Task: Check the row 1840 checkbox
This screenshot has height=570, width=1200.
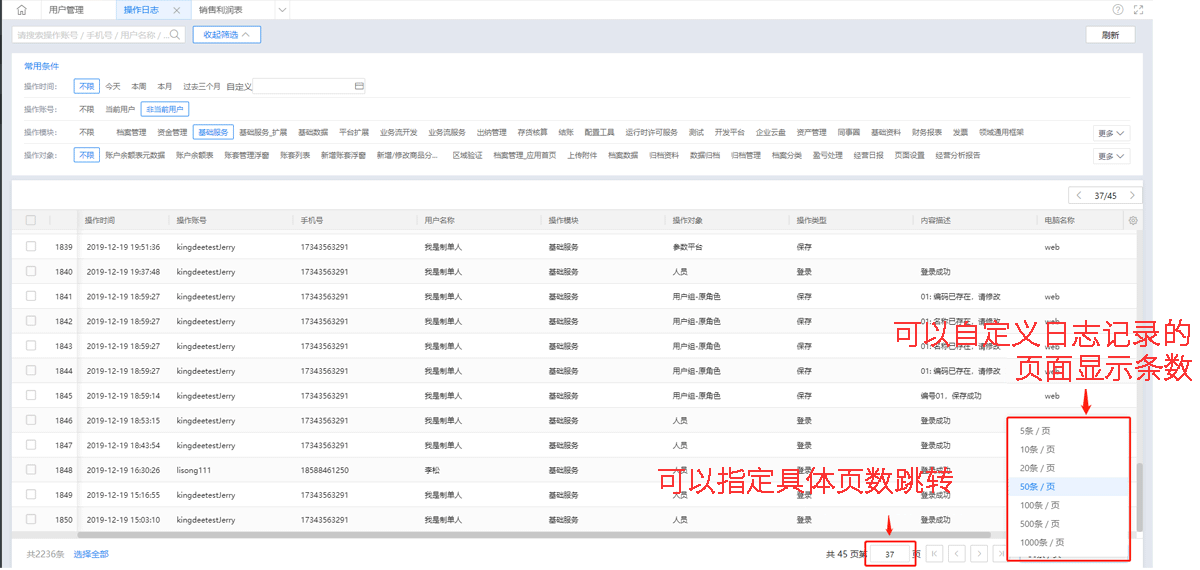Action: coord(31,271)
